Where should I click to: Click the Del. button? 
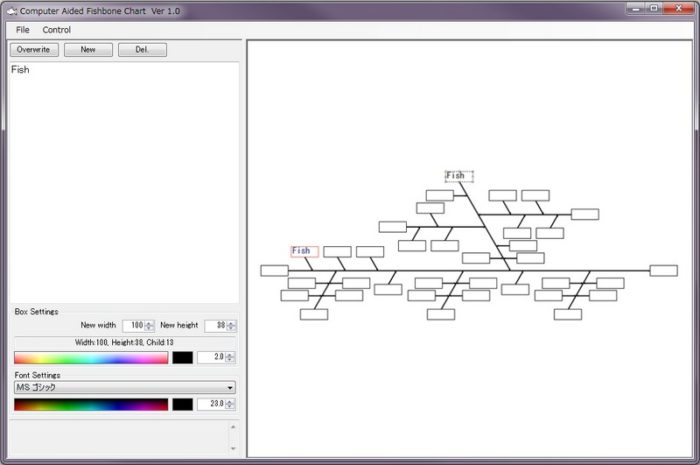pos(142,49)
